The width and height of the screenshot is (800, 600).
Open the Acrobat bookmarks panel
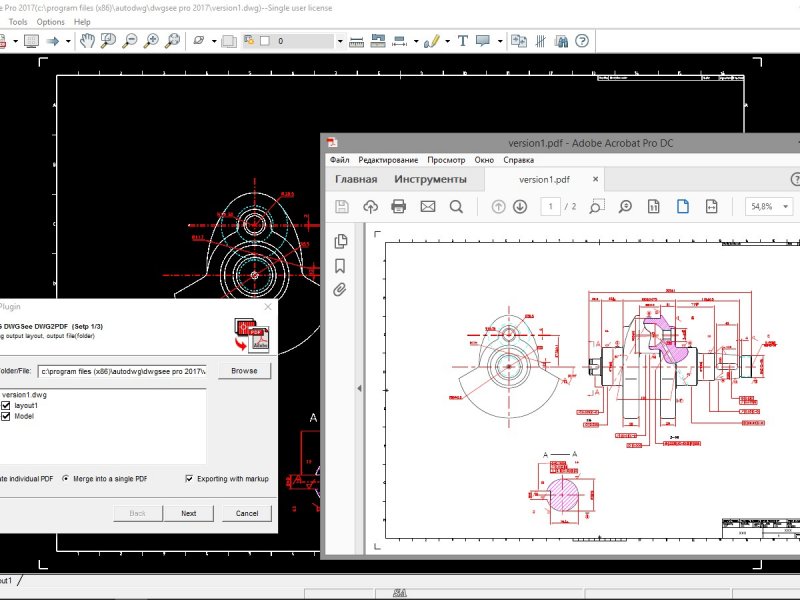tap(340, 266)
